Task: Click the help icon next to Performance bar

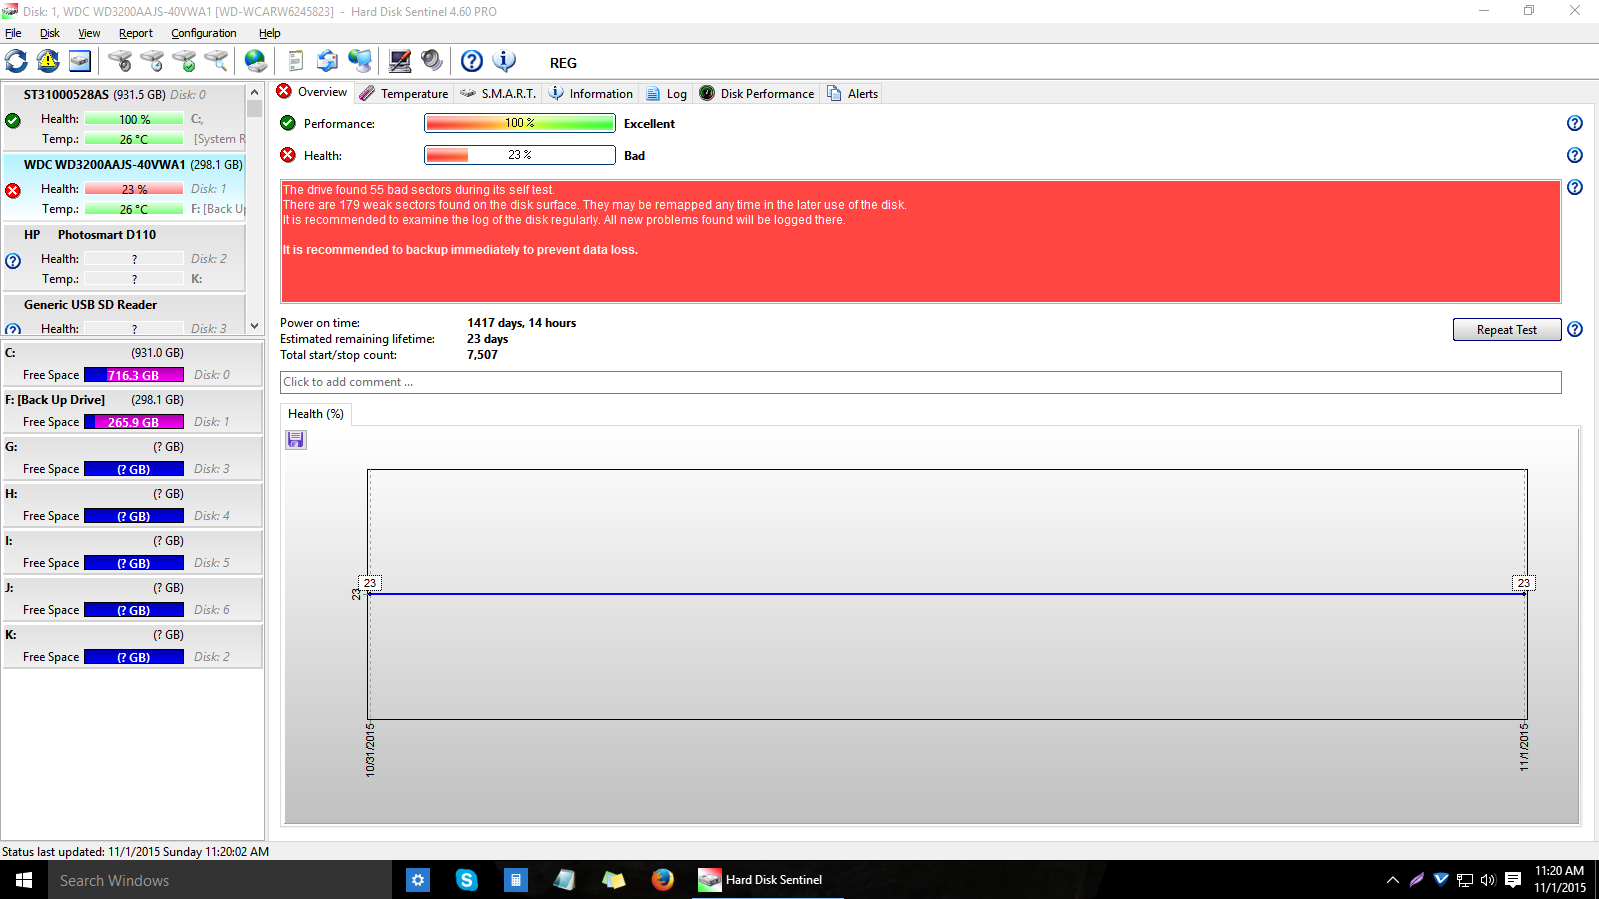Action: [x=1575, y=123]
